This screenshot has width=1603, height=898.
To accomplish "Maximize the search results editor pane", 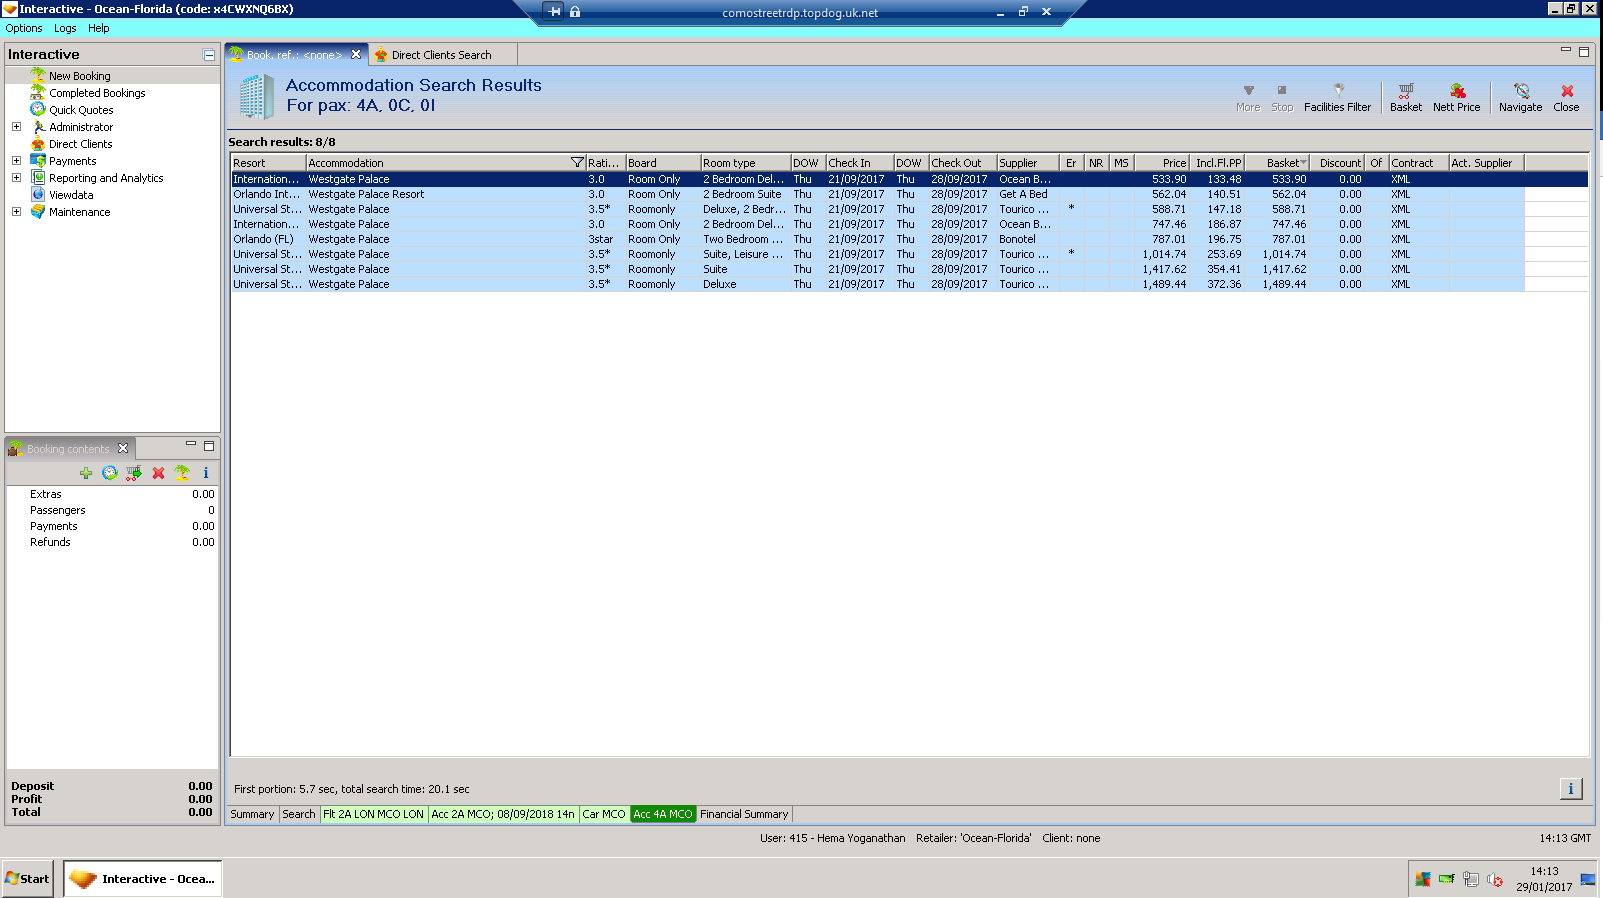I will tap(1584, 52).
